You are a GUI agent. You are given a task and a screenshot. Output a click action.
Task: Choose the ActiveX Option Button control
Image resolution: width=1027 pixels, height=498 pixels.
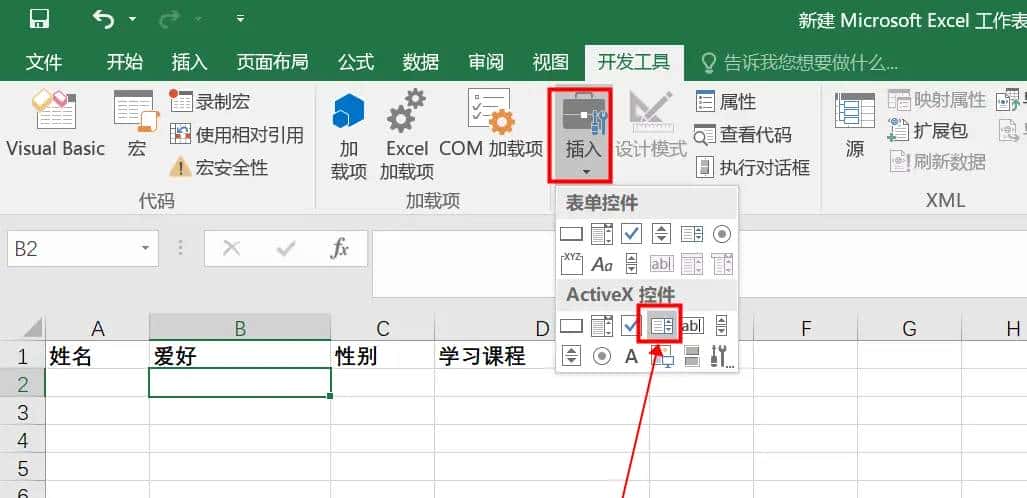[x=601, y=356]
